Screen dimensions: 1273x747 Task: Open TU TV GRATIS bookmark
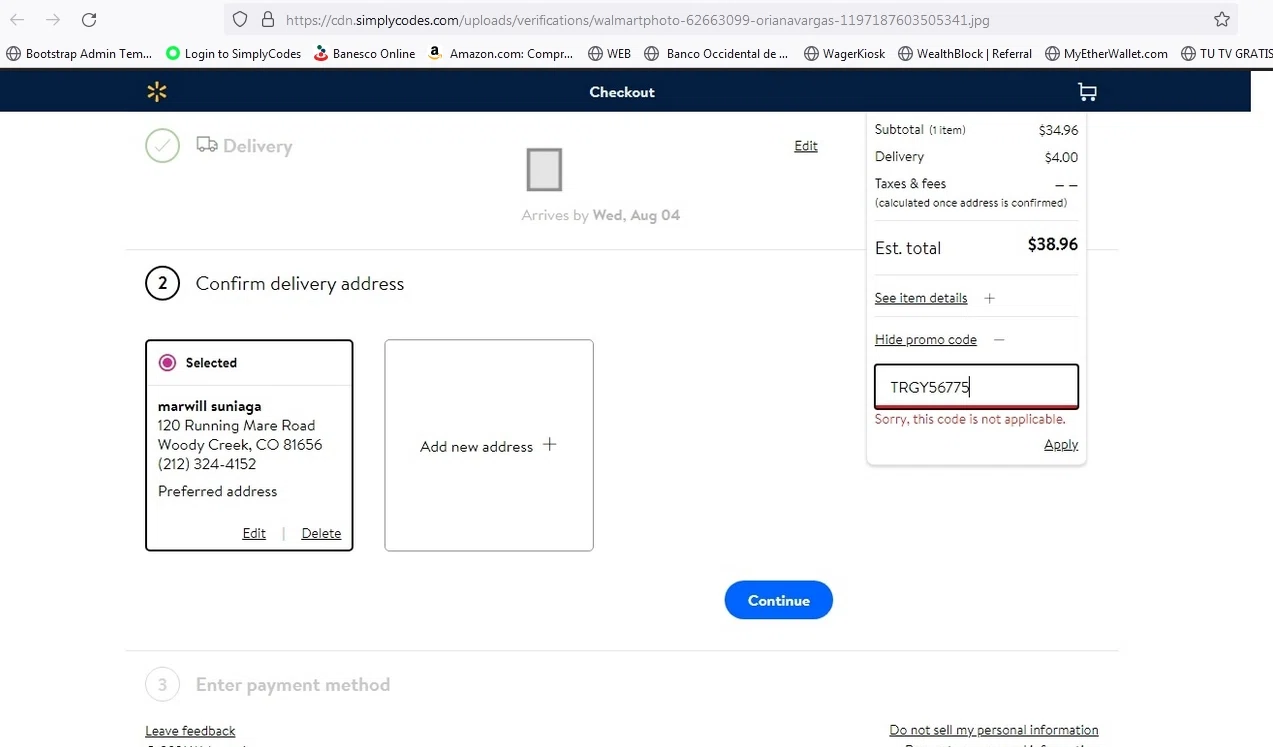click(x=1226, y=54)
